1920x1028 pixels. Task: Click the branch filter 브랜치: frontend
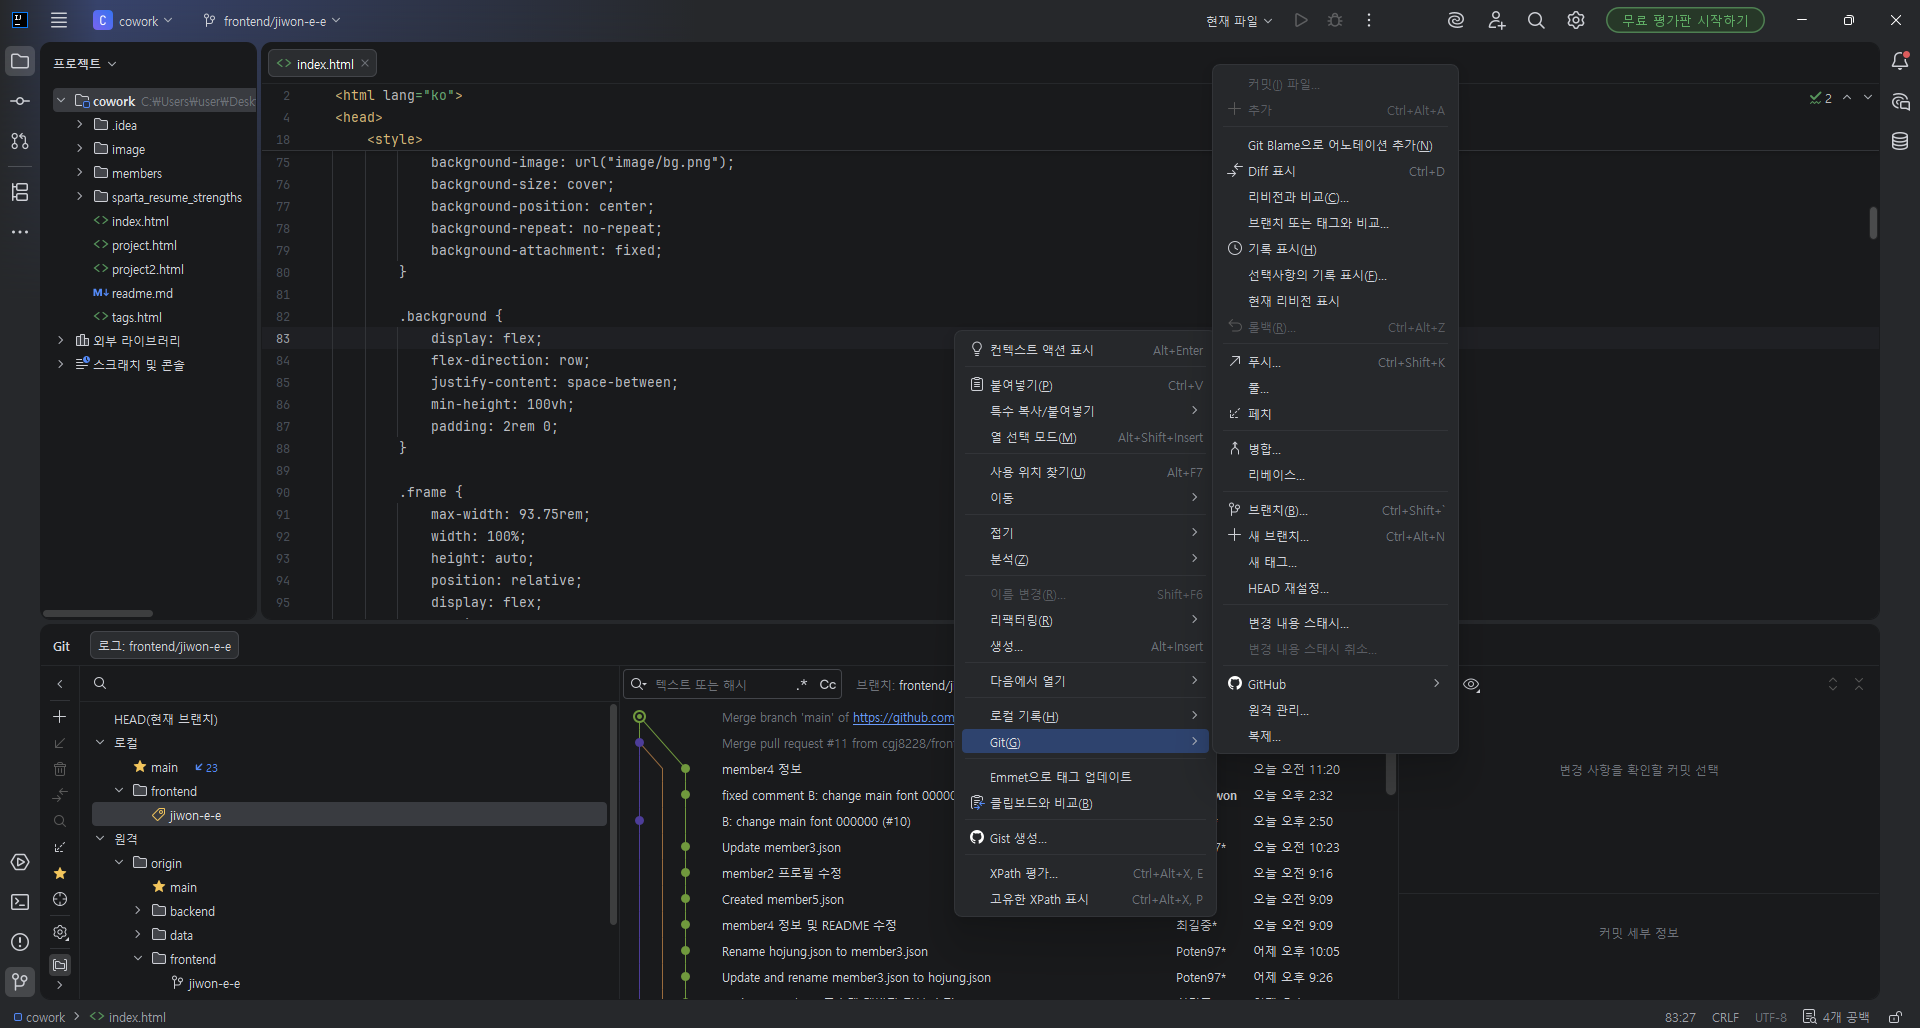point(904,685)
